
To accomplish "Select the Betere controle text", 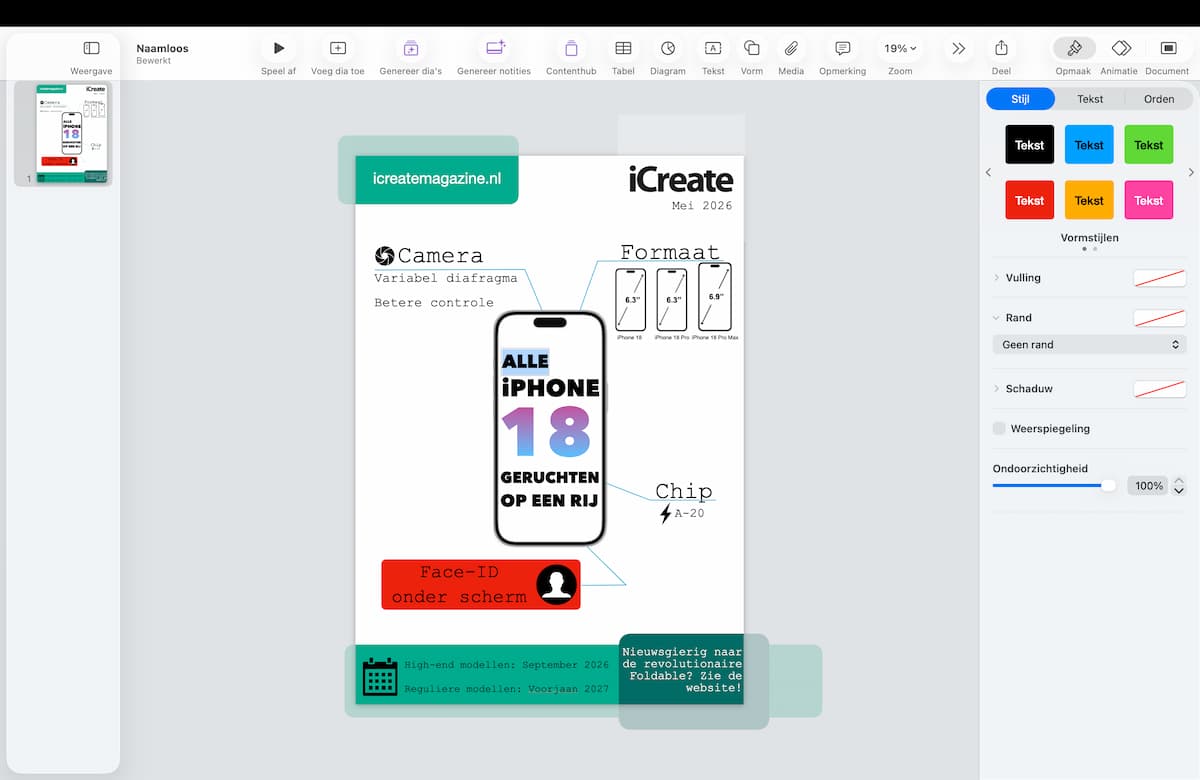I will click(434, 302).
